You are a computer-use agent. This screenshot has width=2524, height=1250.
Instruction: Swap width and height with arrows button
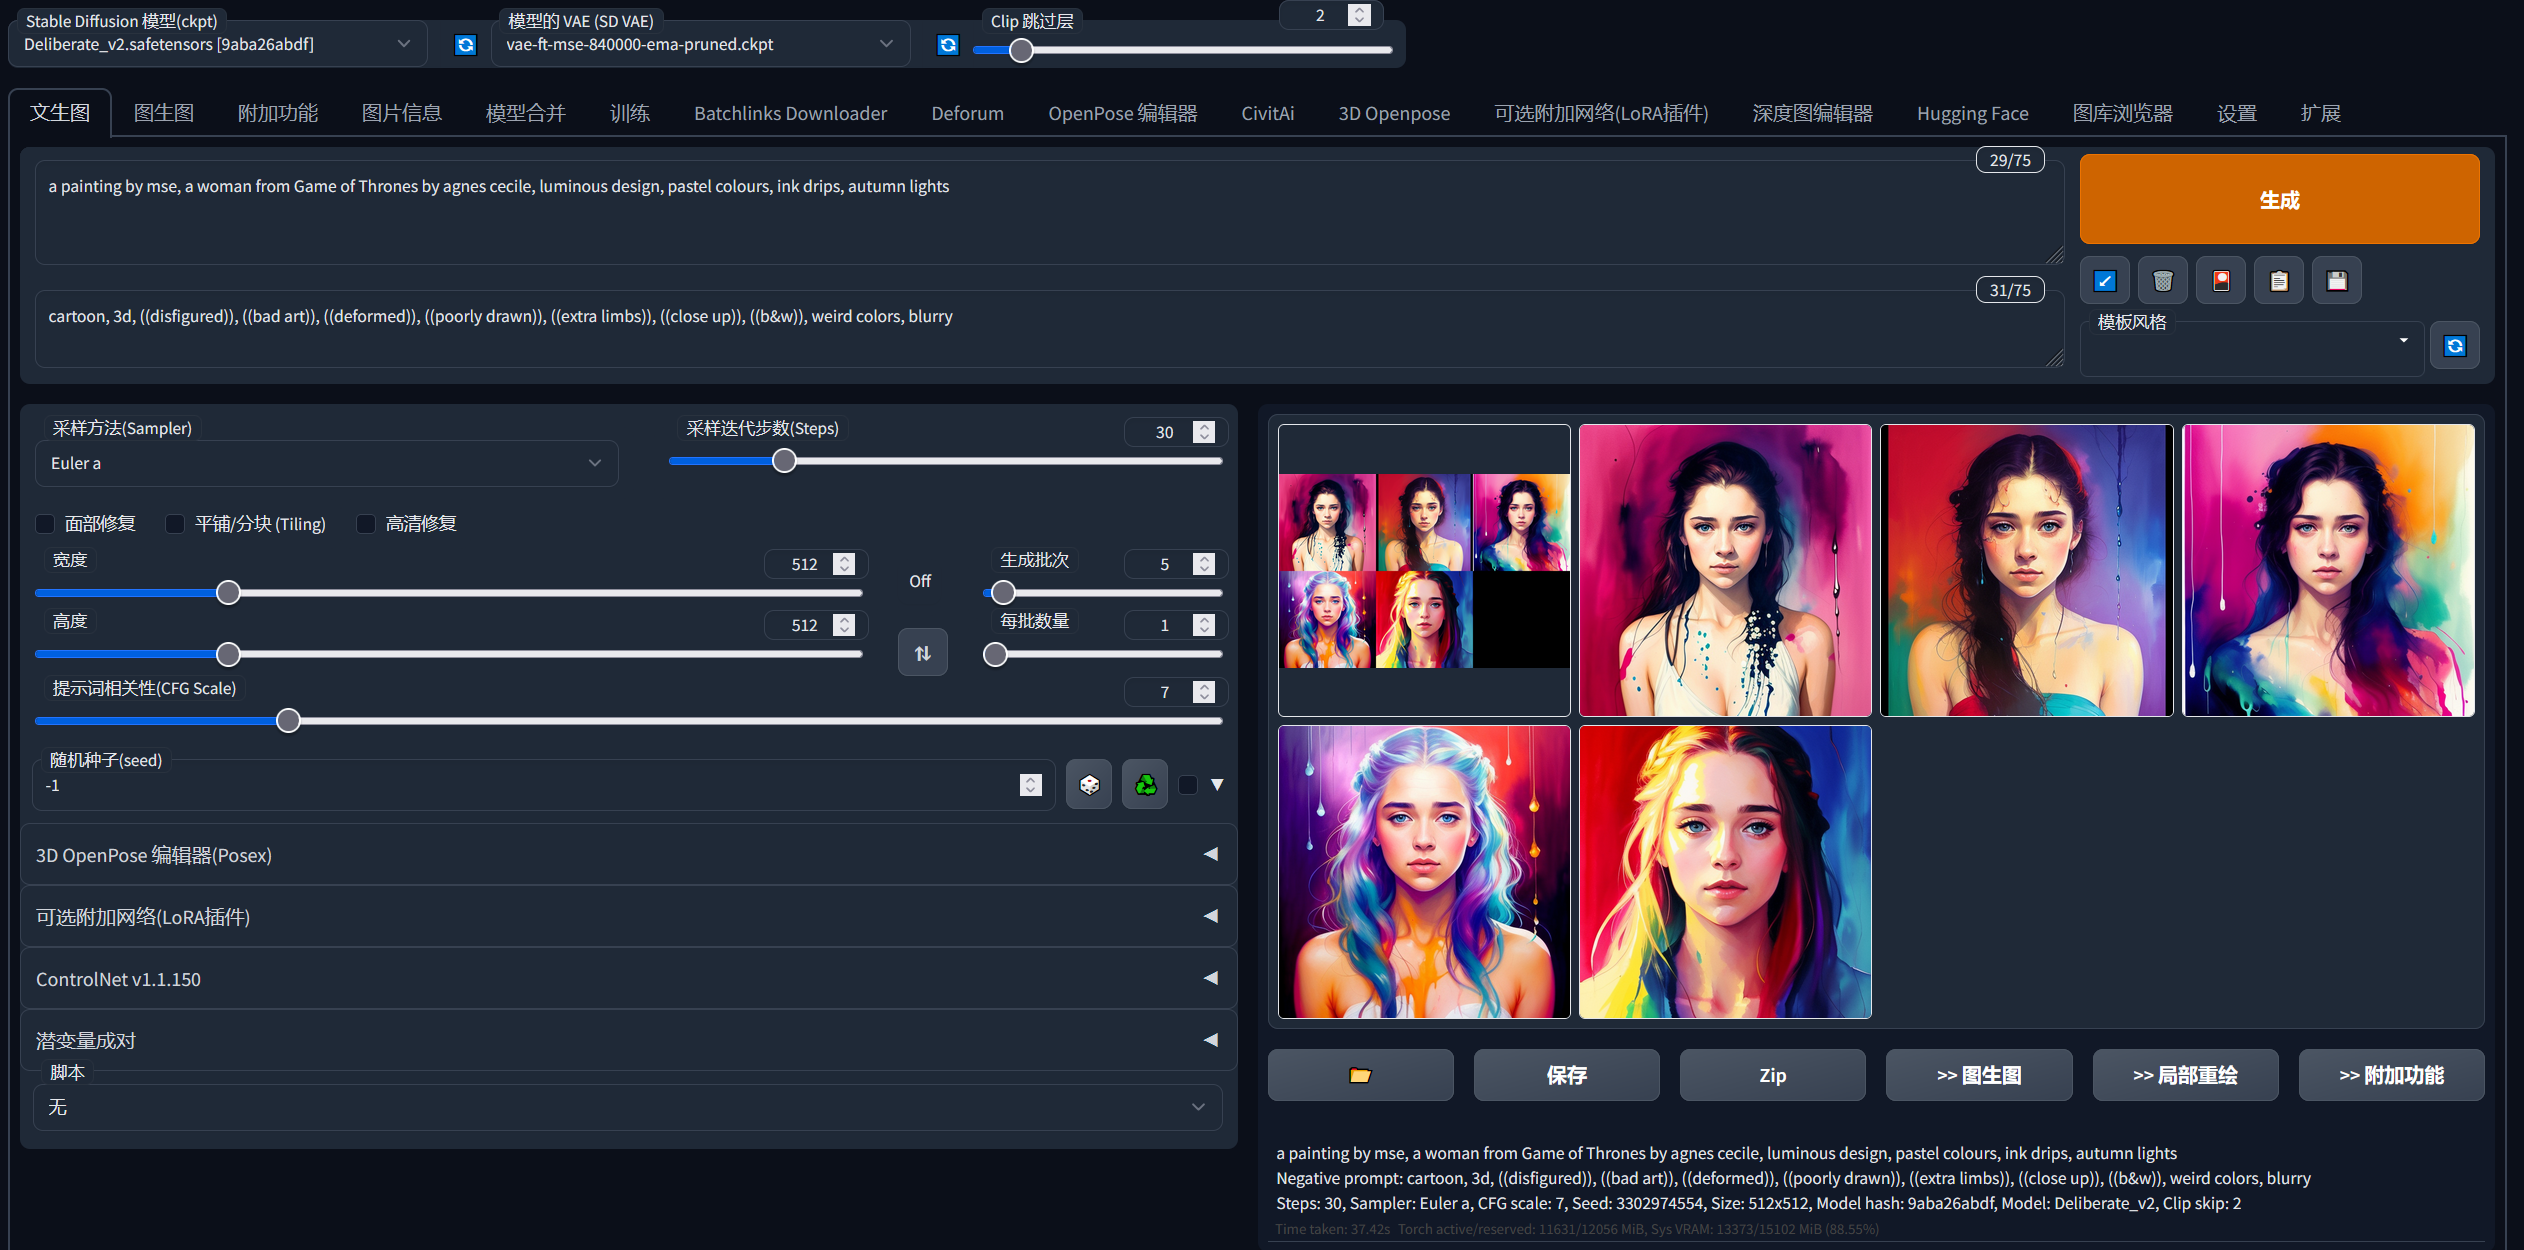922,653
